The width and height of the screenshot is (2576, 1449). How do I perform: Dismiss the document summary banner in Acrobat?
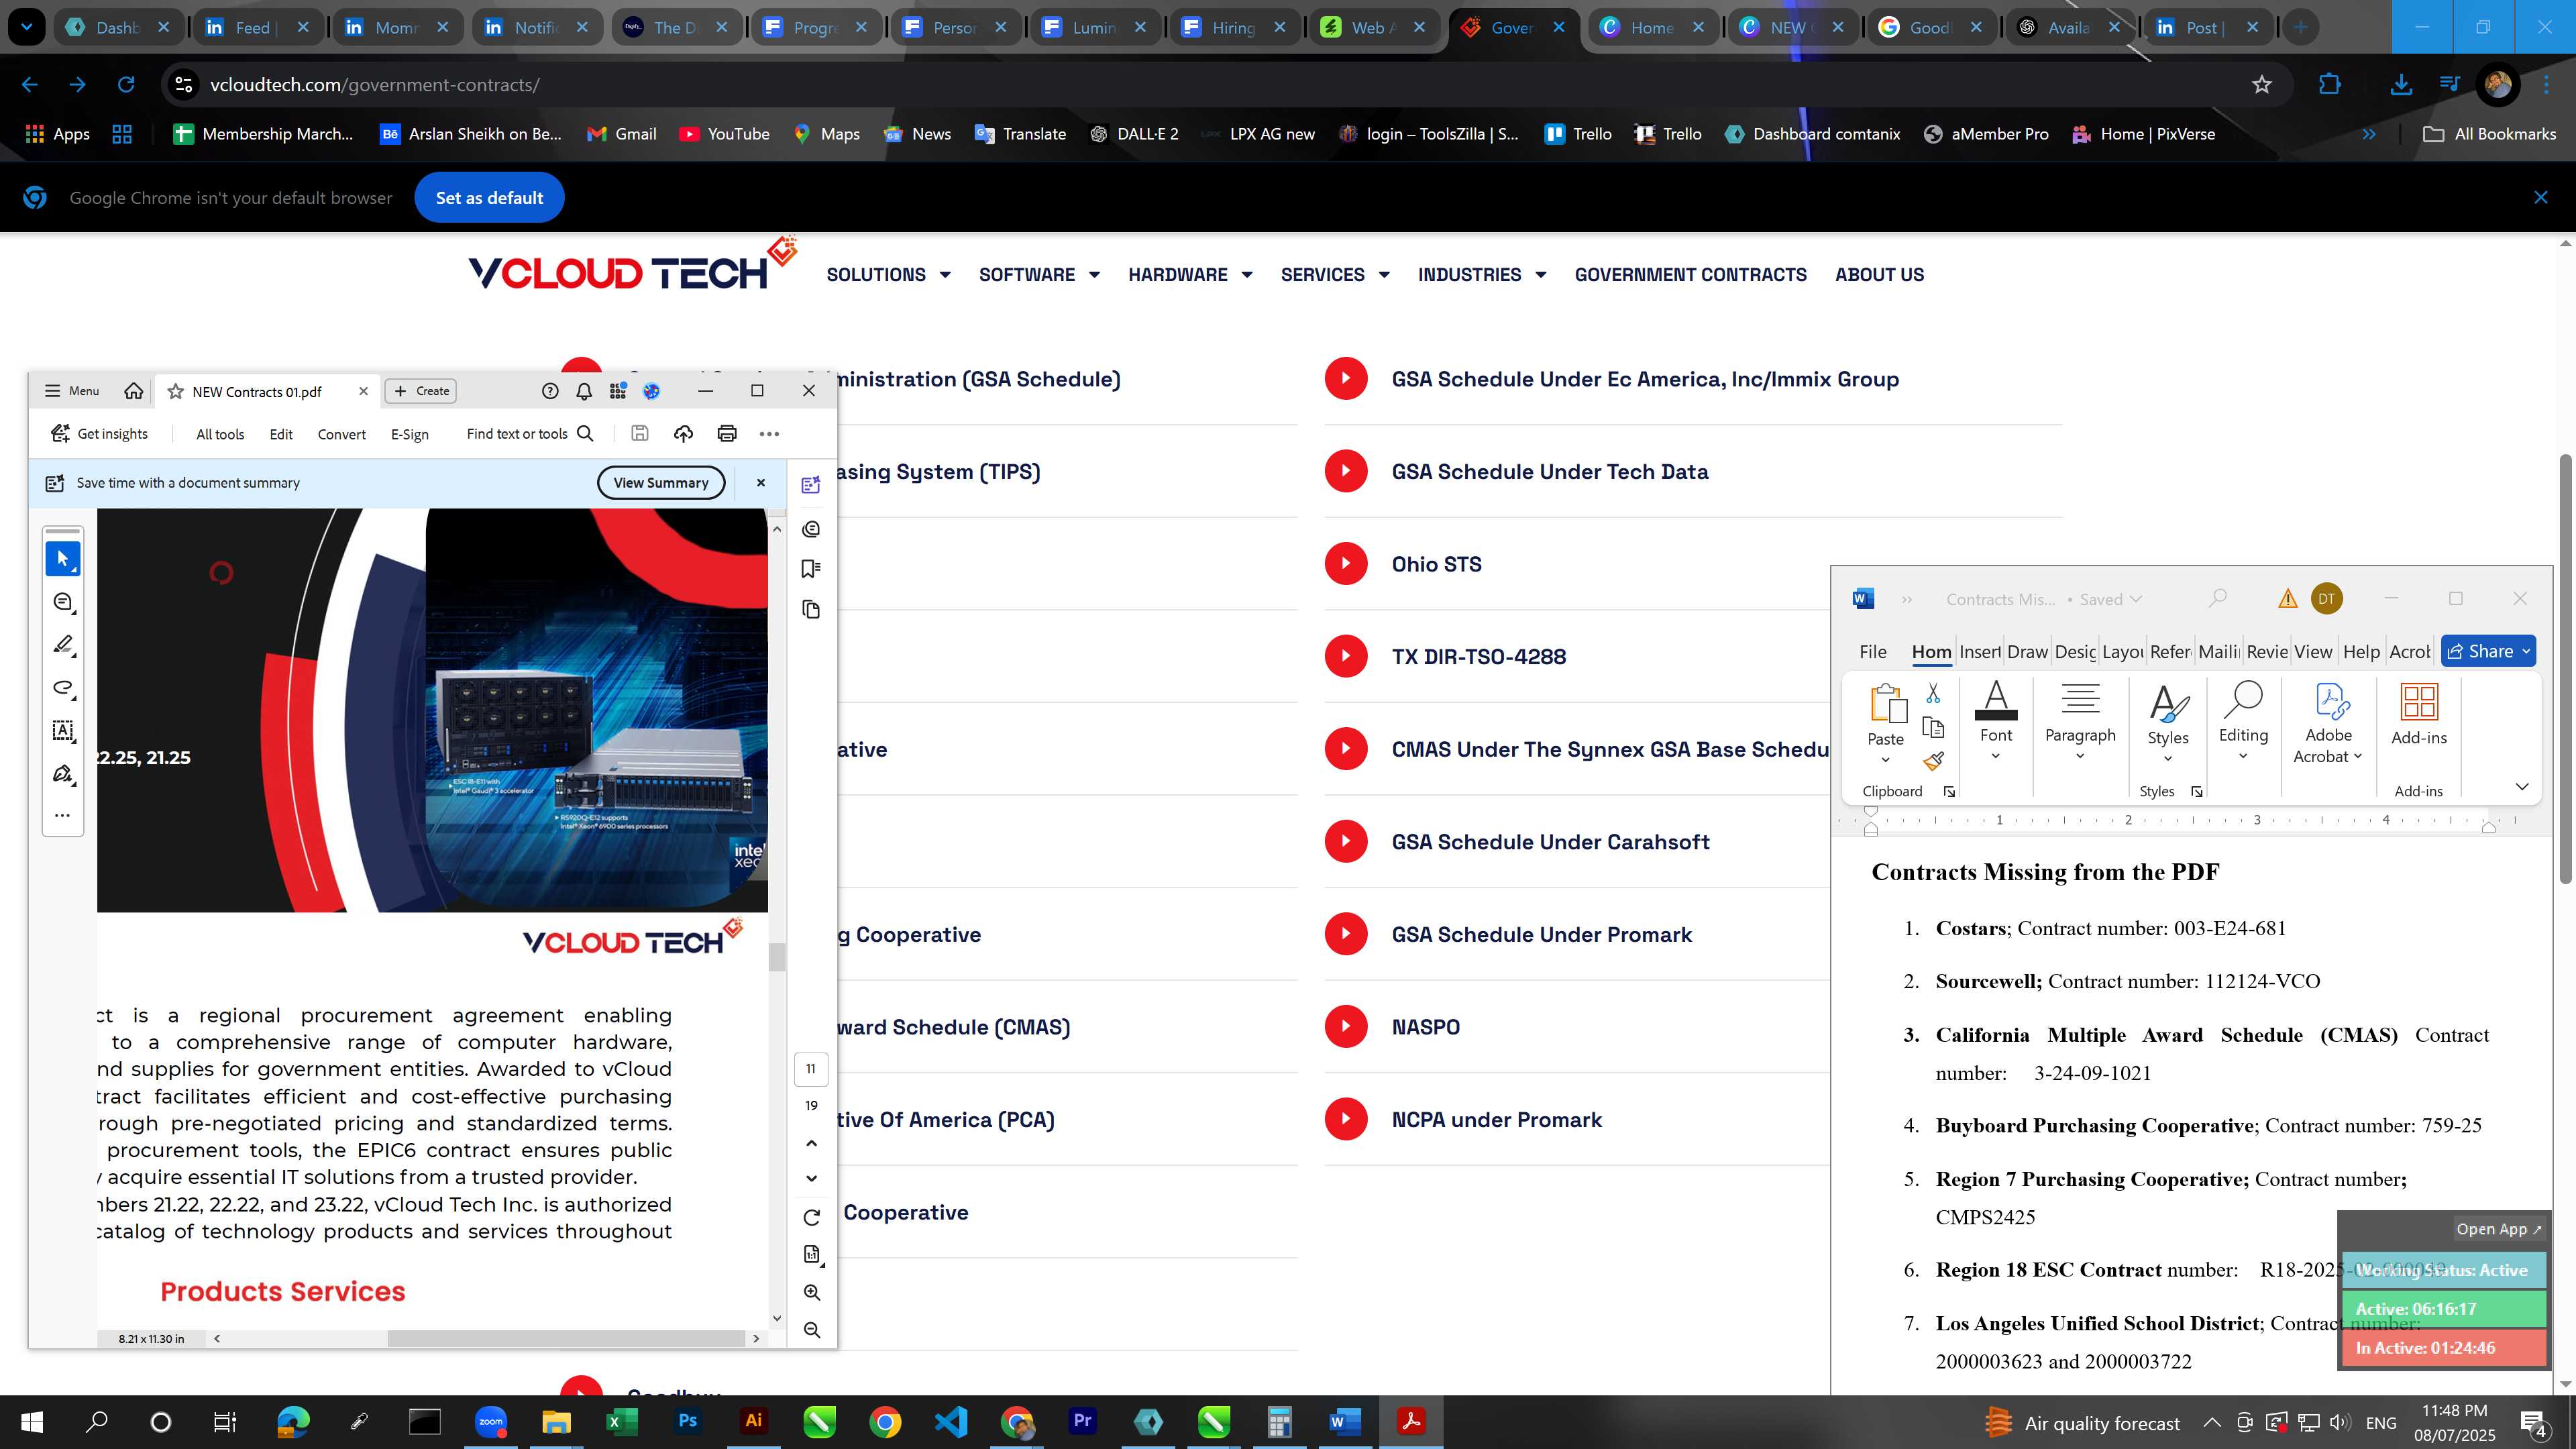(x=760, y=482)
